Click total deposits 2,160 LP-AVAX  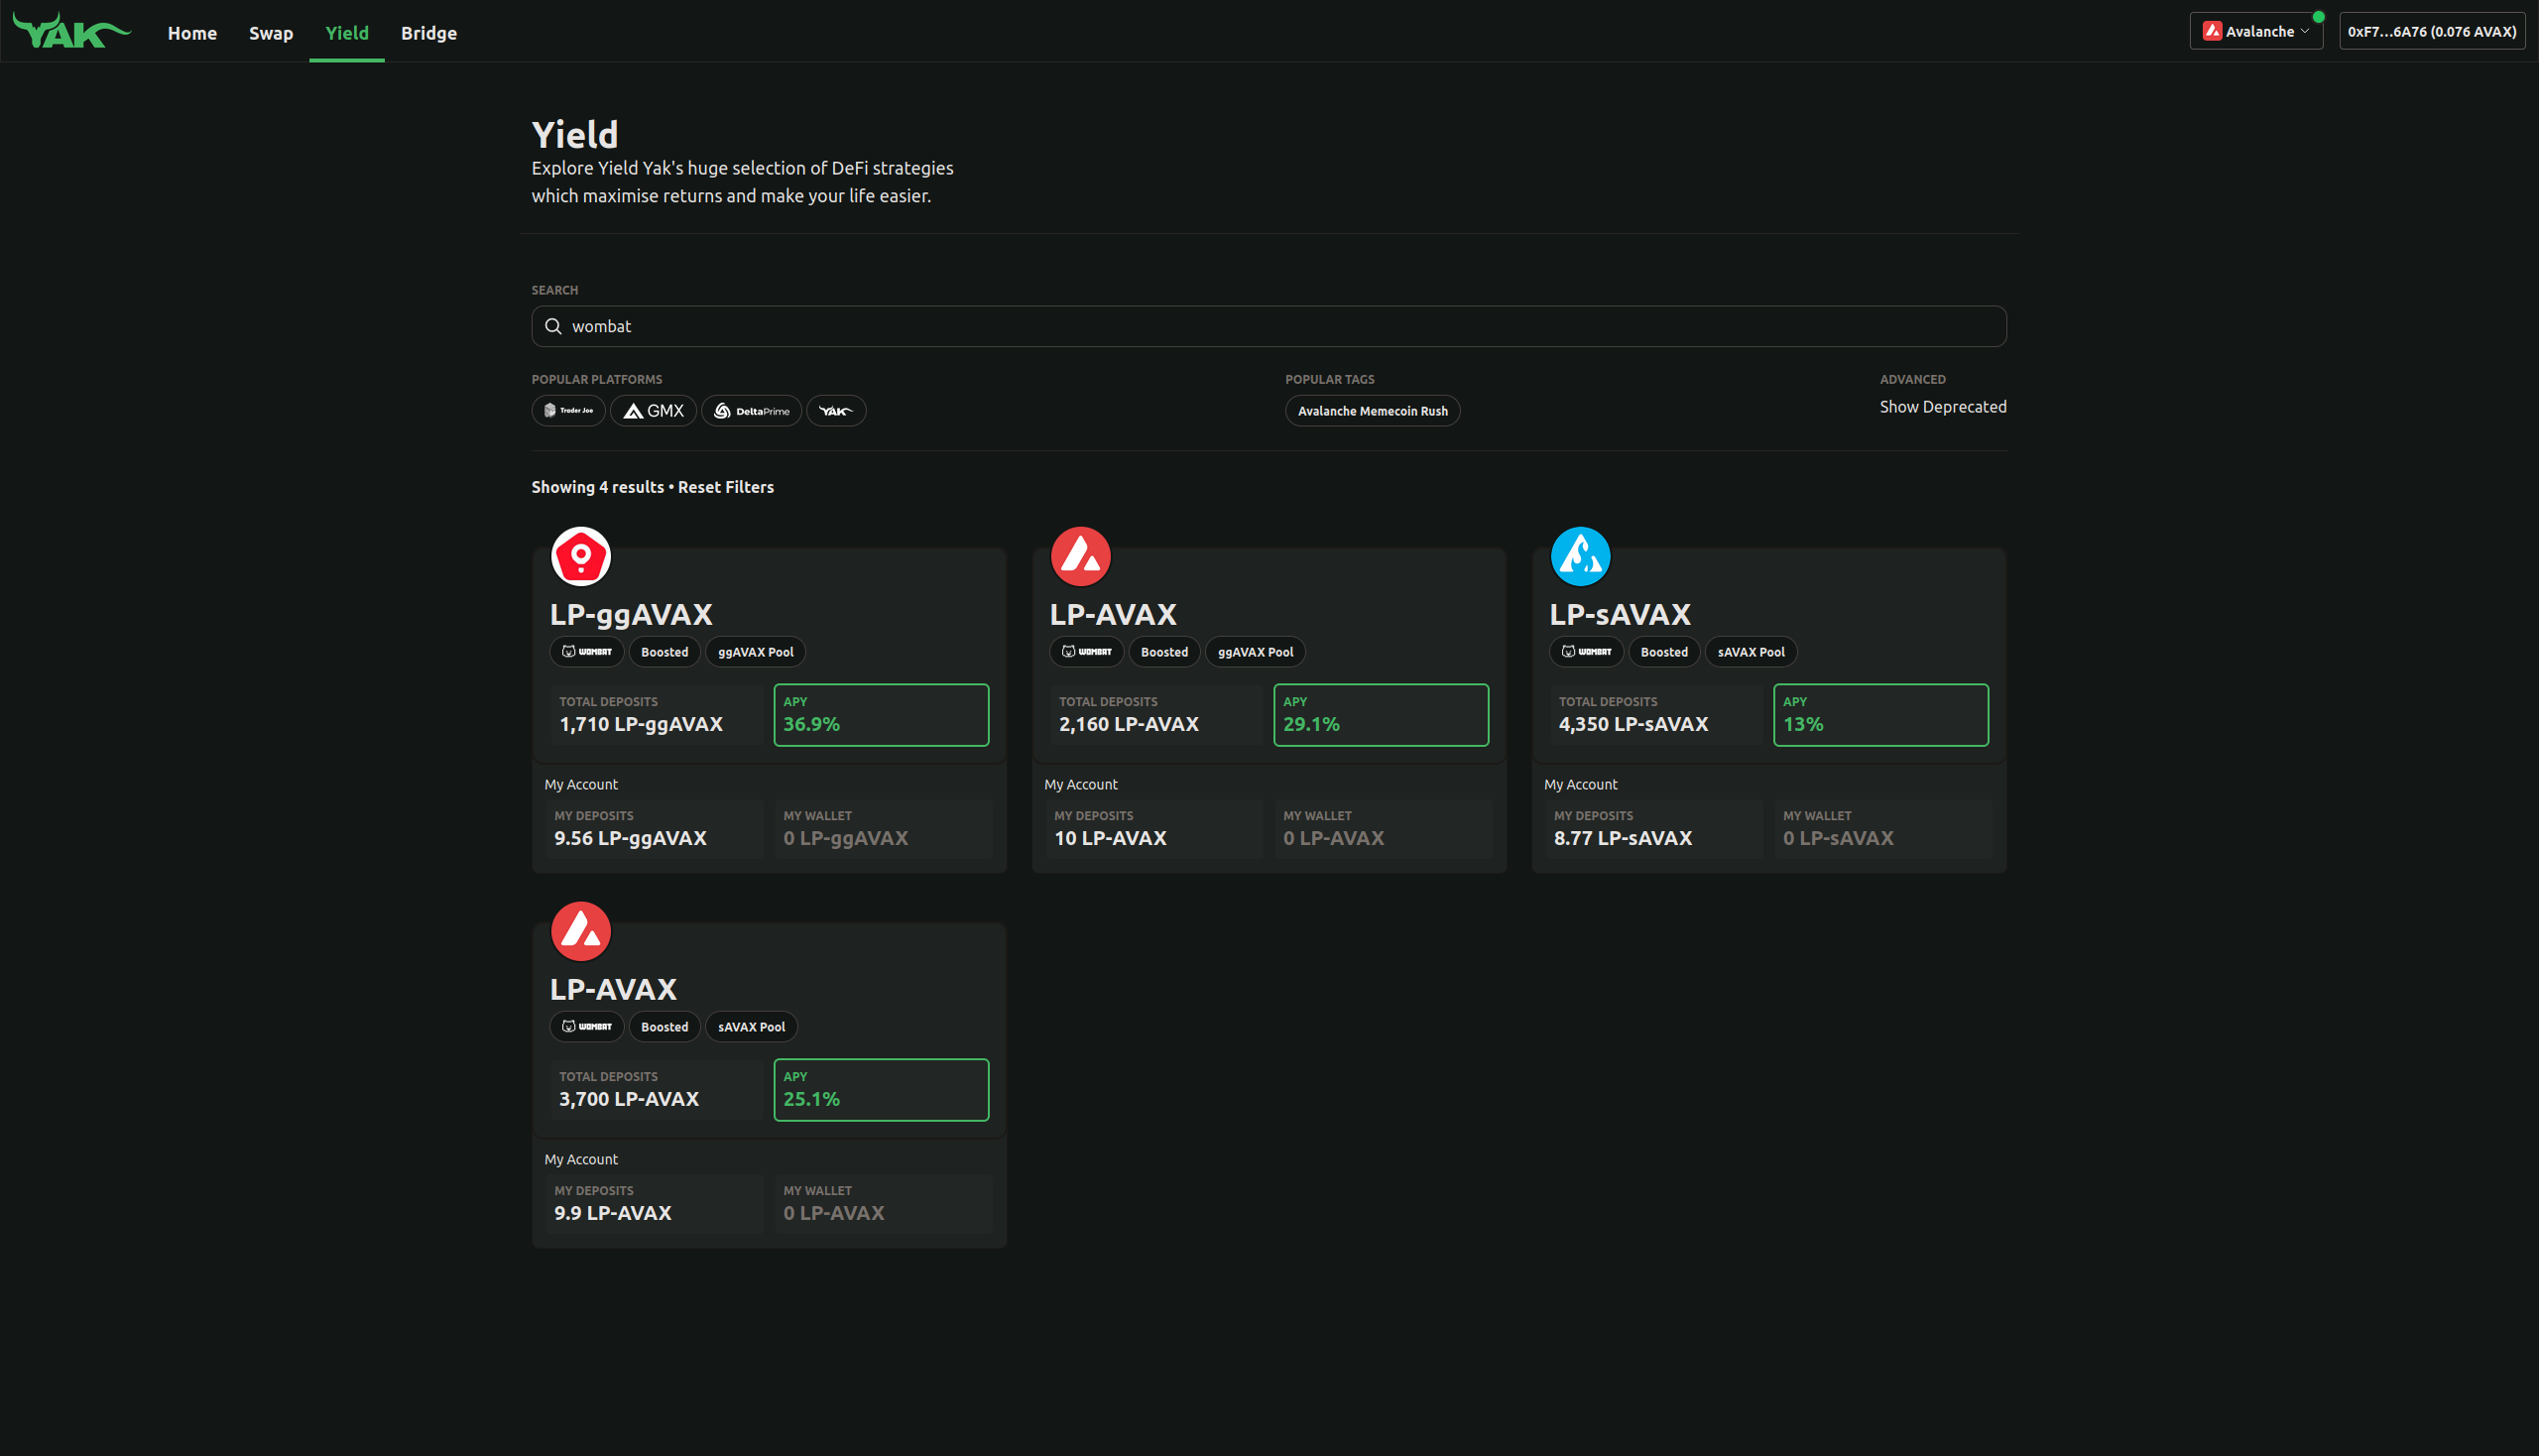1156,715
